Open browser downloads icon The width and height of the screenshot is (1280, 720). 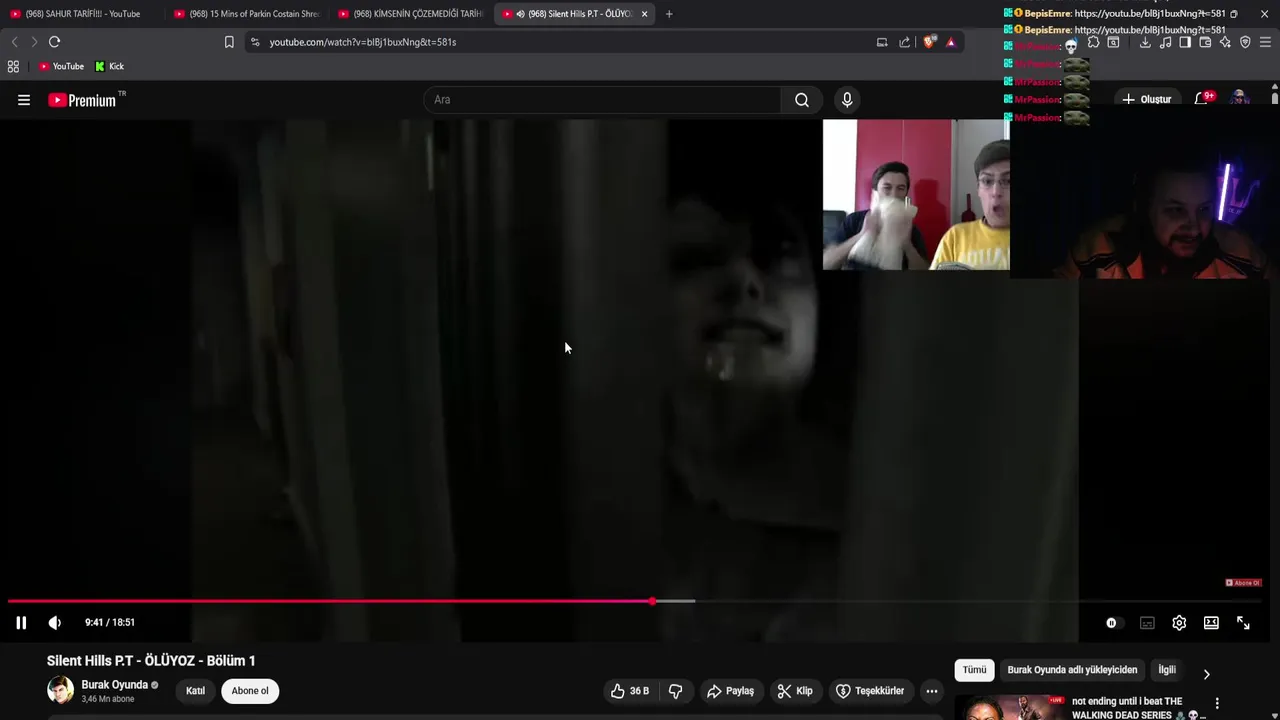tap(1145, 42)
